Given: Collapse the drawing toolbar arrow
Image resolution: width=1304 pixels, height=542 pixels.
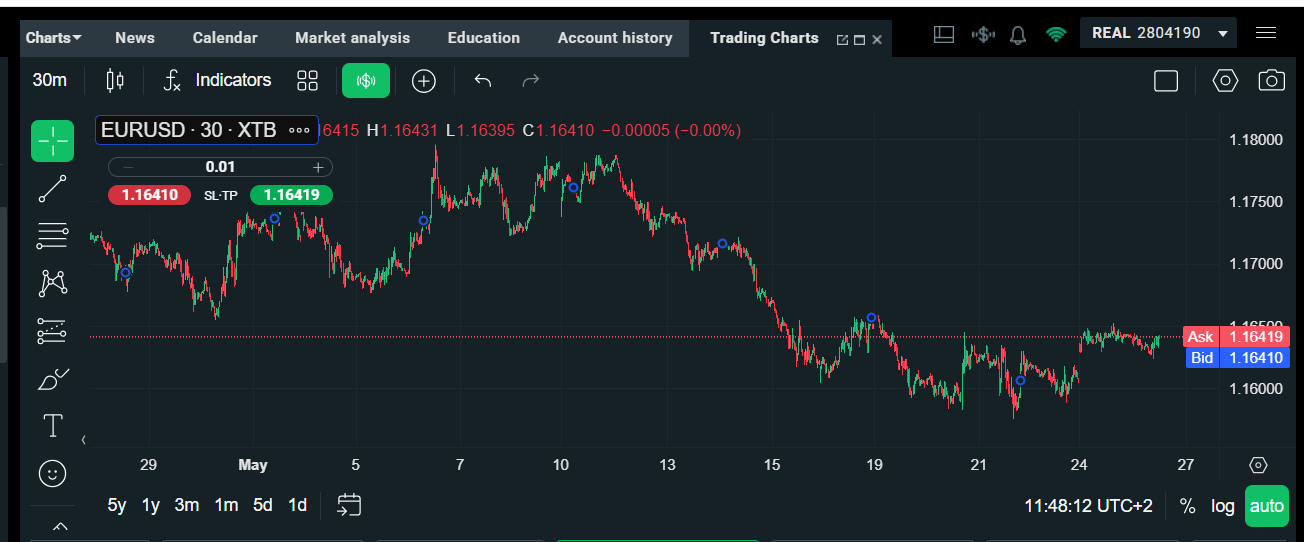Looking at the screenshot, I should pos(84,439).
